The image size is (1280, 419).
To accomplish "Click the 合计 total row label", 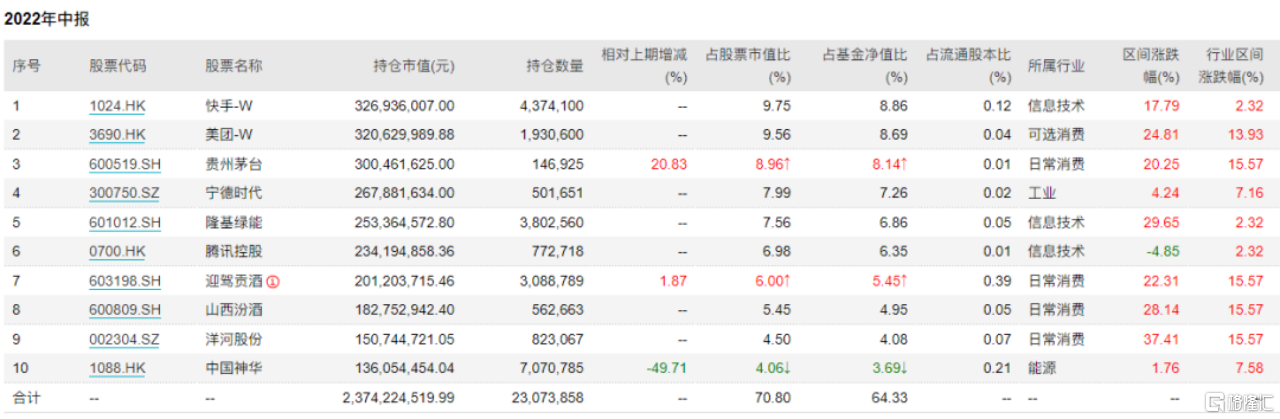I will tap(26, 398).
